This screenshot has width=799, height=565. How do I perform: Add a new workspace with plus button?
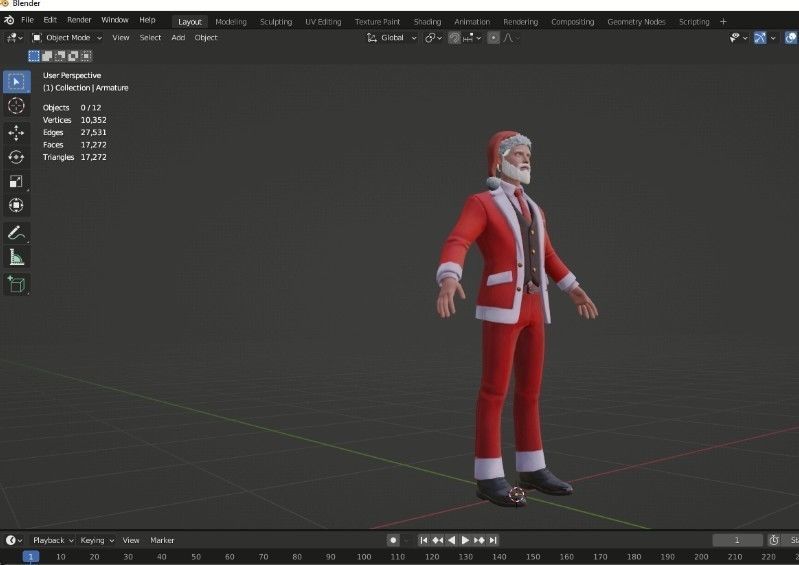coord(723,21)
